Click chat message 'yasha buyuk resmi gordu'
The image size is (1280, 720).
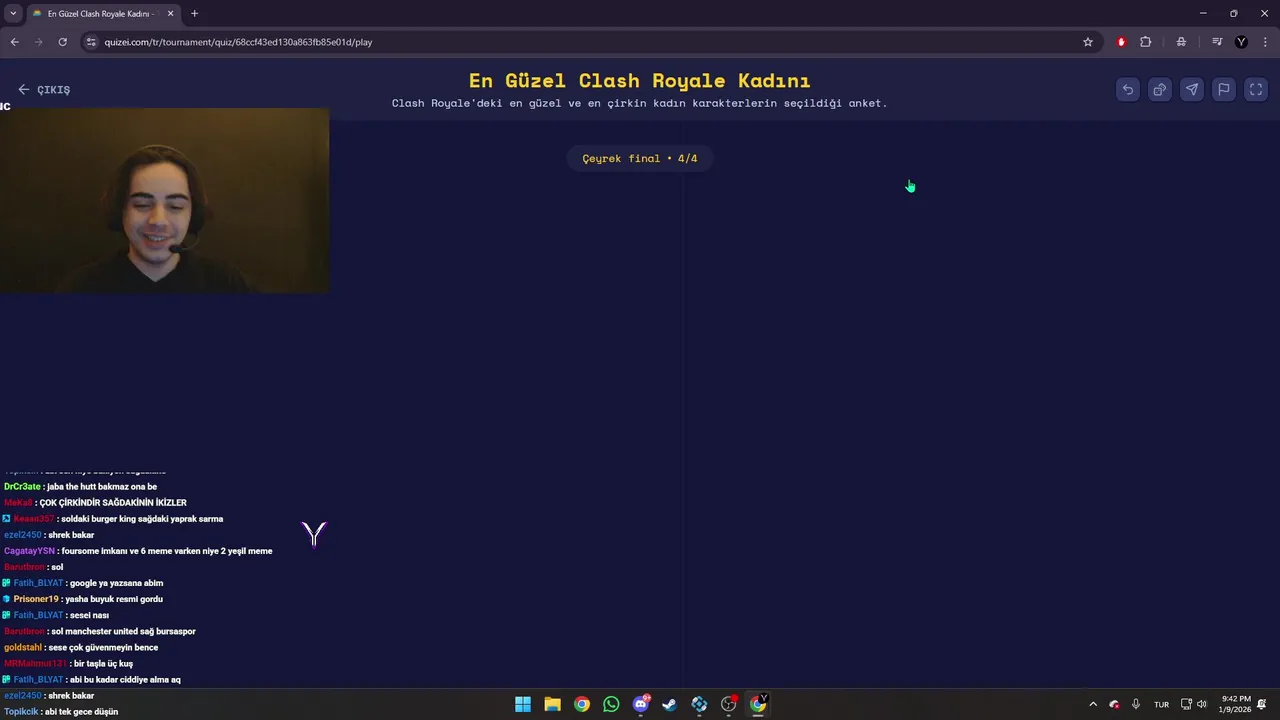point(114,599)
